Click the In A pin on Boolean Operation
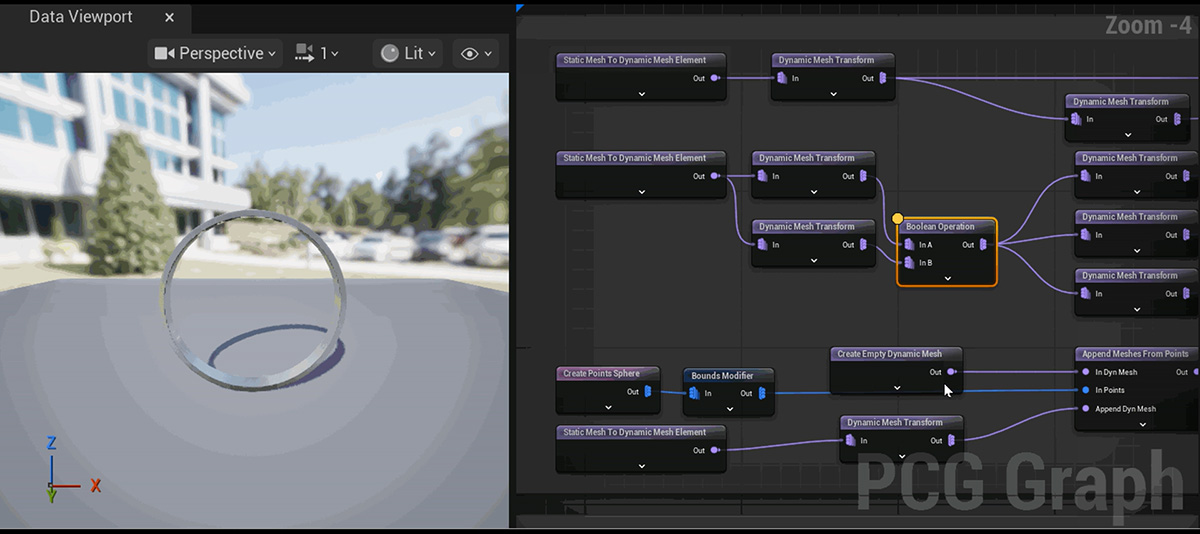 coord(909,245)
